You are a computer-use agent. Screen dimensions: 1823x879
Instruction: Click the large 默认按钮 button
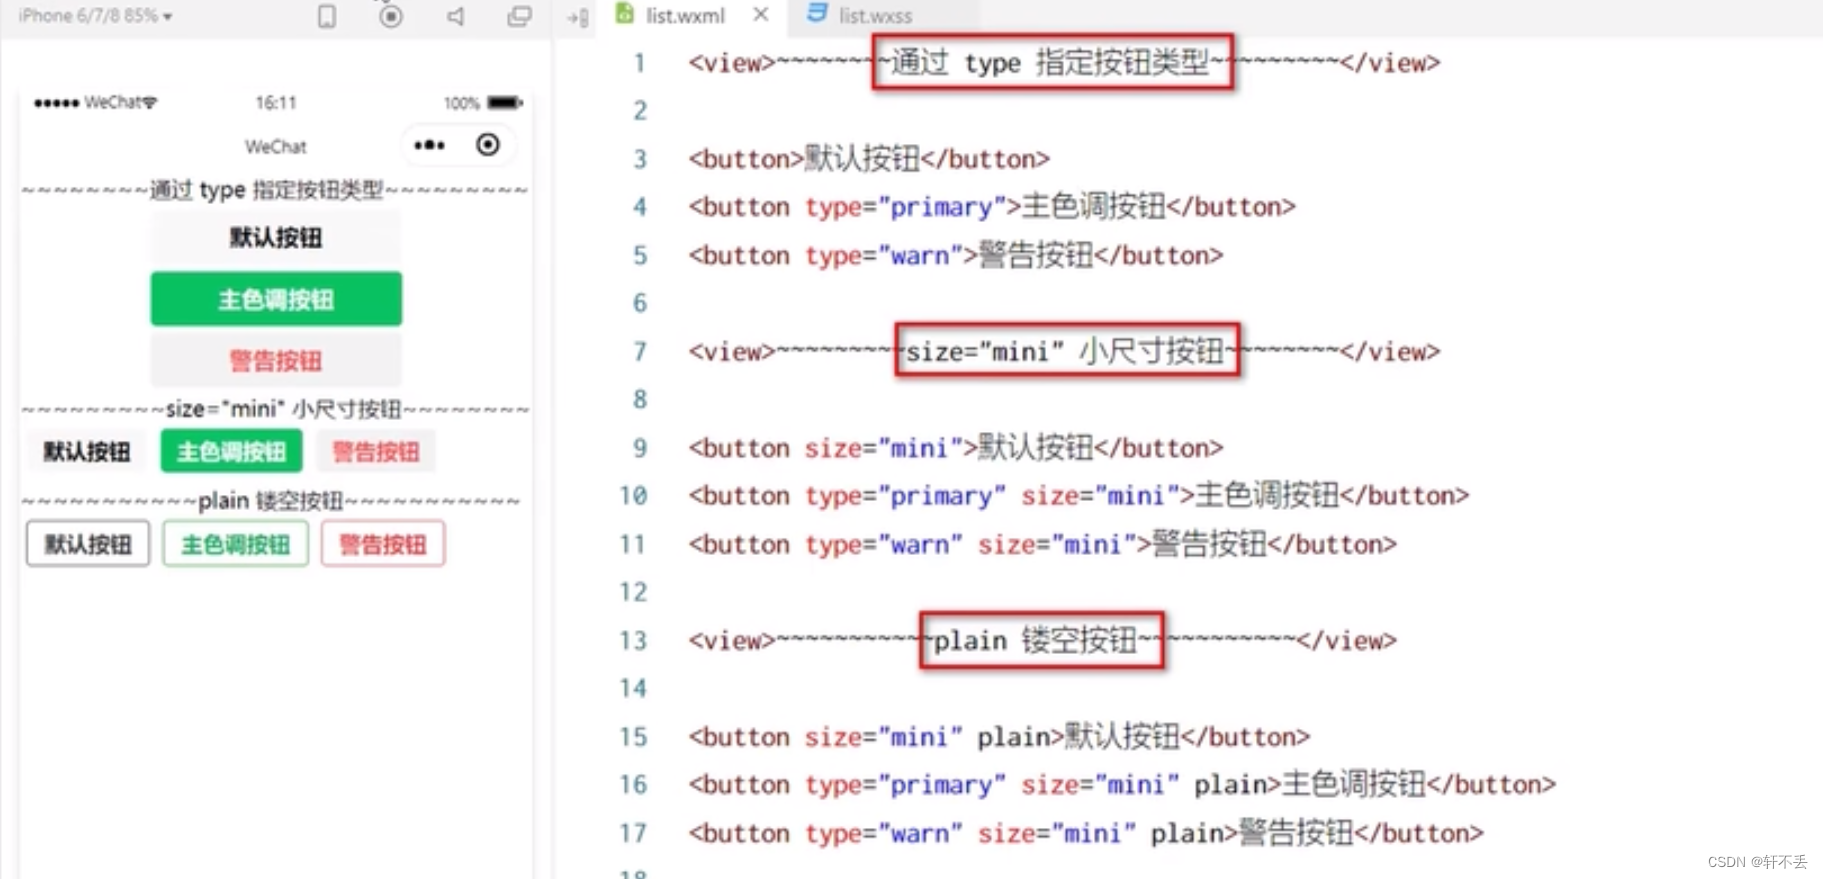pyautogui.click(x=276, y=237)
